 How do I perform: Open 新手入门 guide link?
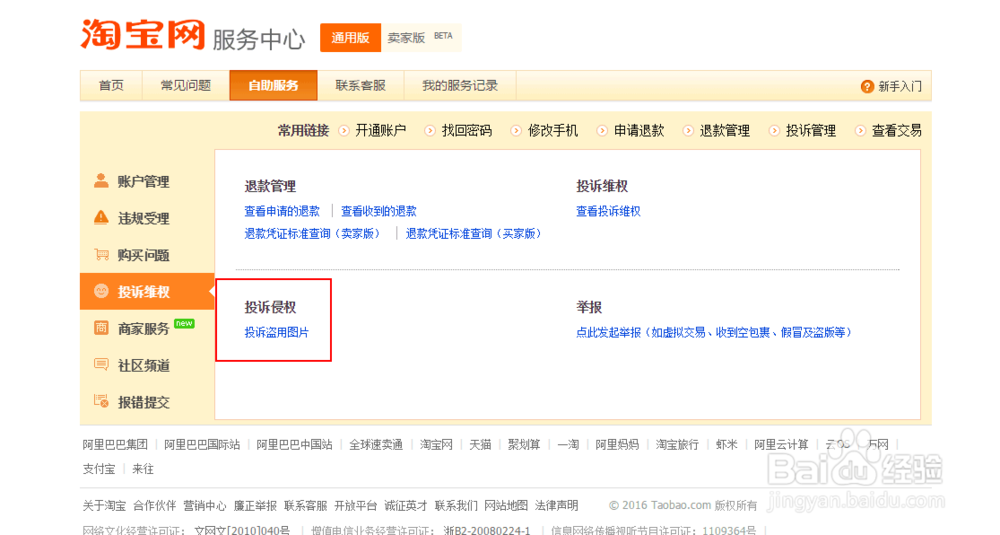pos(900,86)
